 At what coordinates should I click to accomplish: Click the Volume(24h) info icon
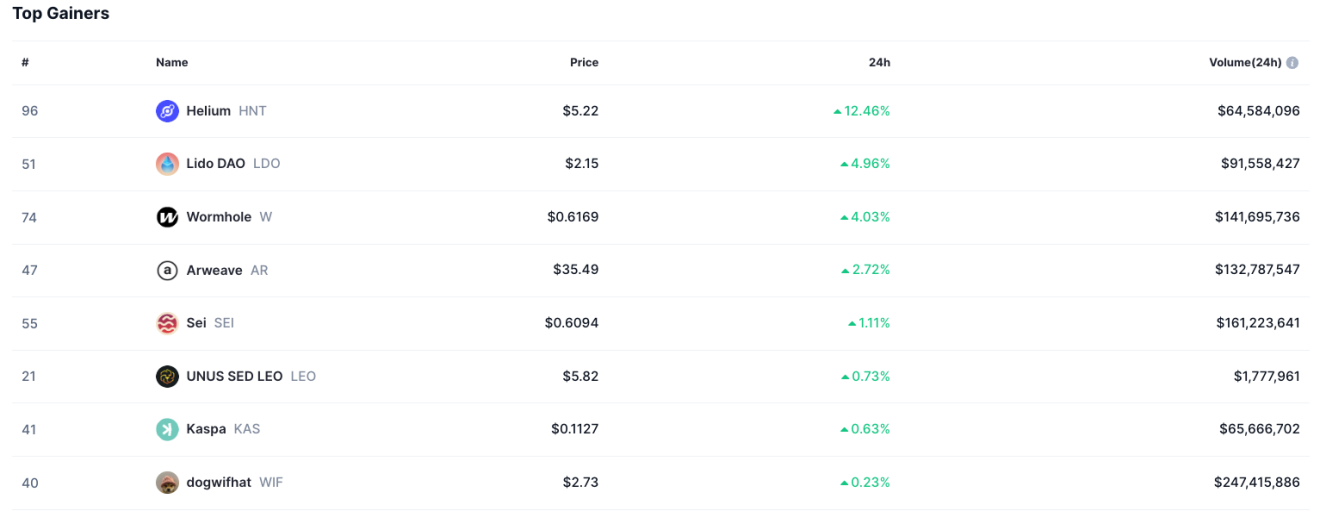(1292, 63)
